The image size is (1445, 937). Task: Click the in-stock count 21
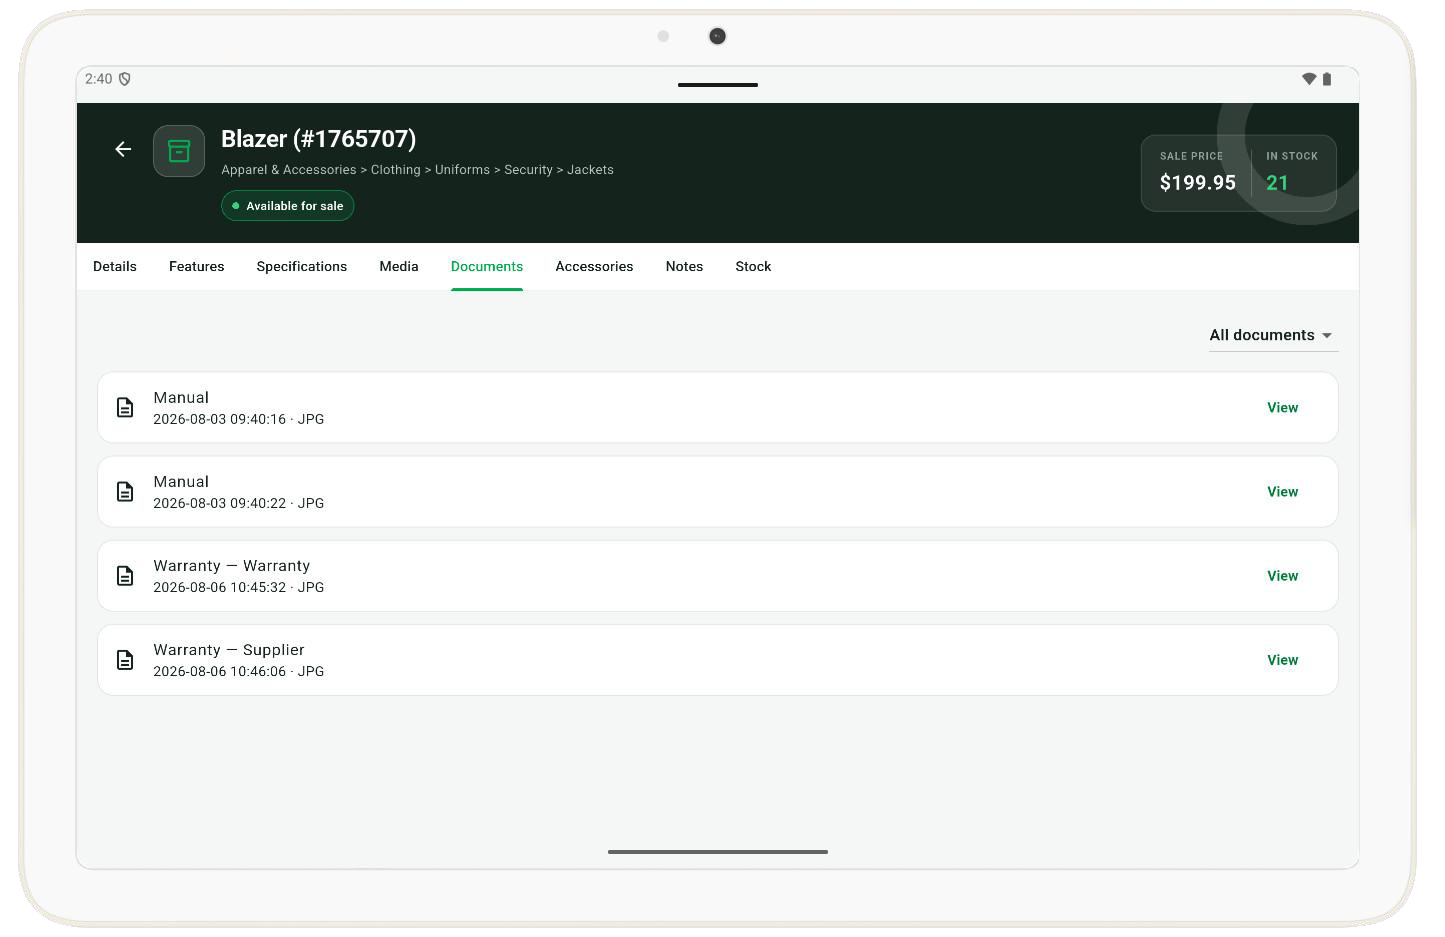(x=1277, y=183)
